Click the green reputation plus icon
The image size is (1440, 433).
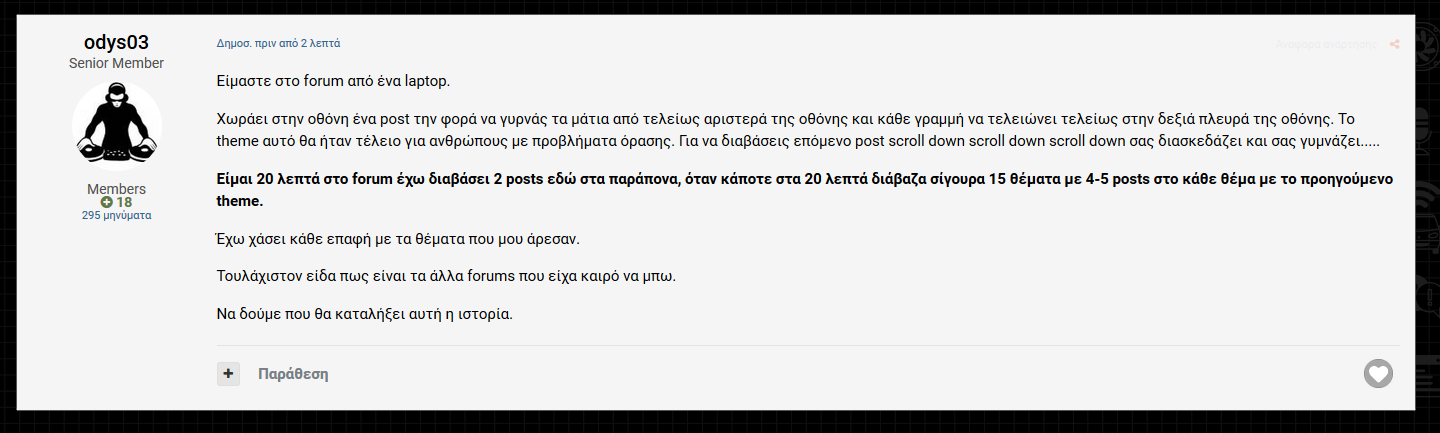107,202
